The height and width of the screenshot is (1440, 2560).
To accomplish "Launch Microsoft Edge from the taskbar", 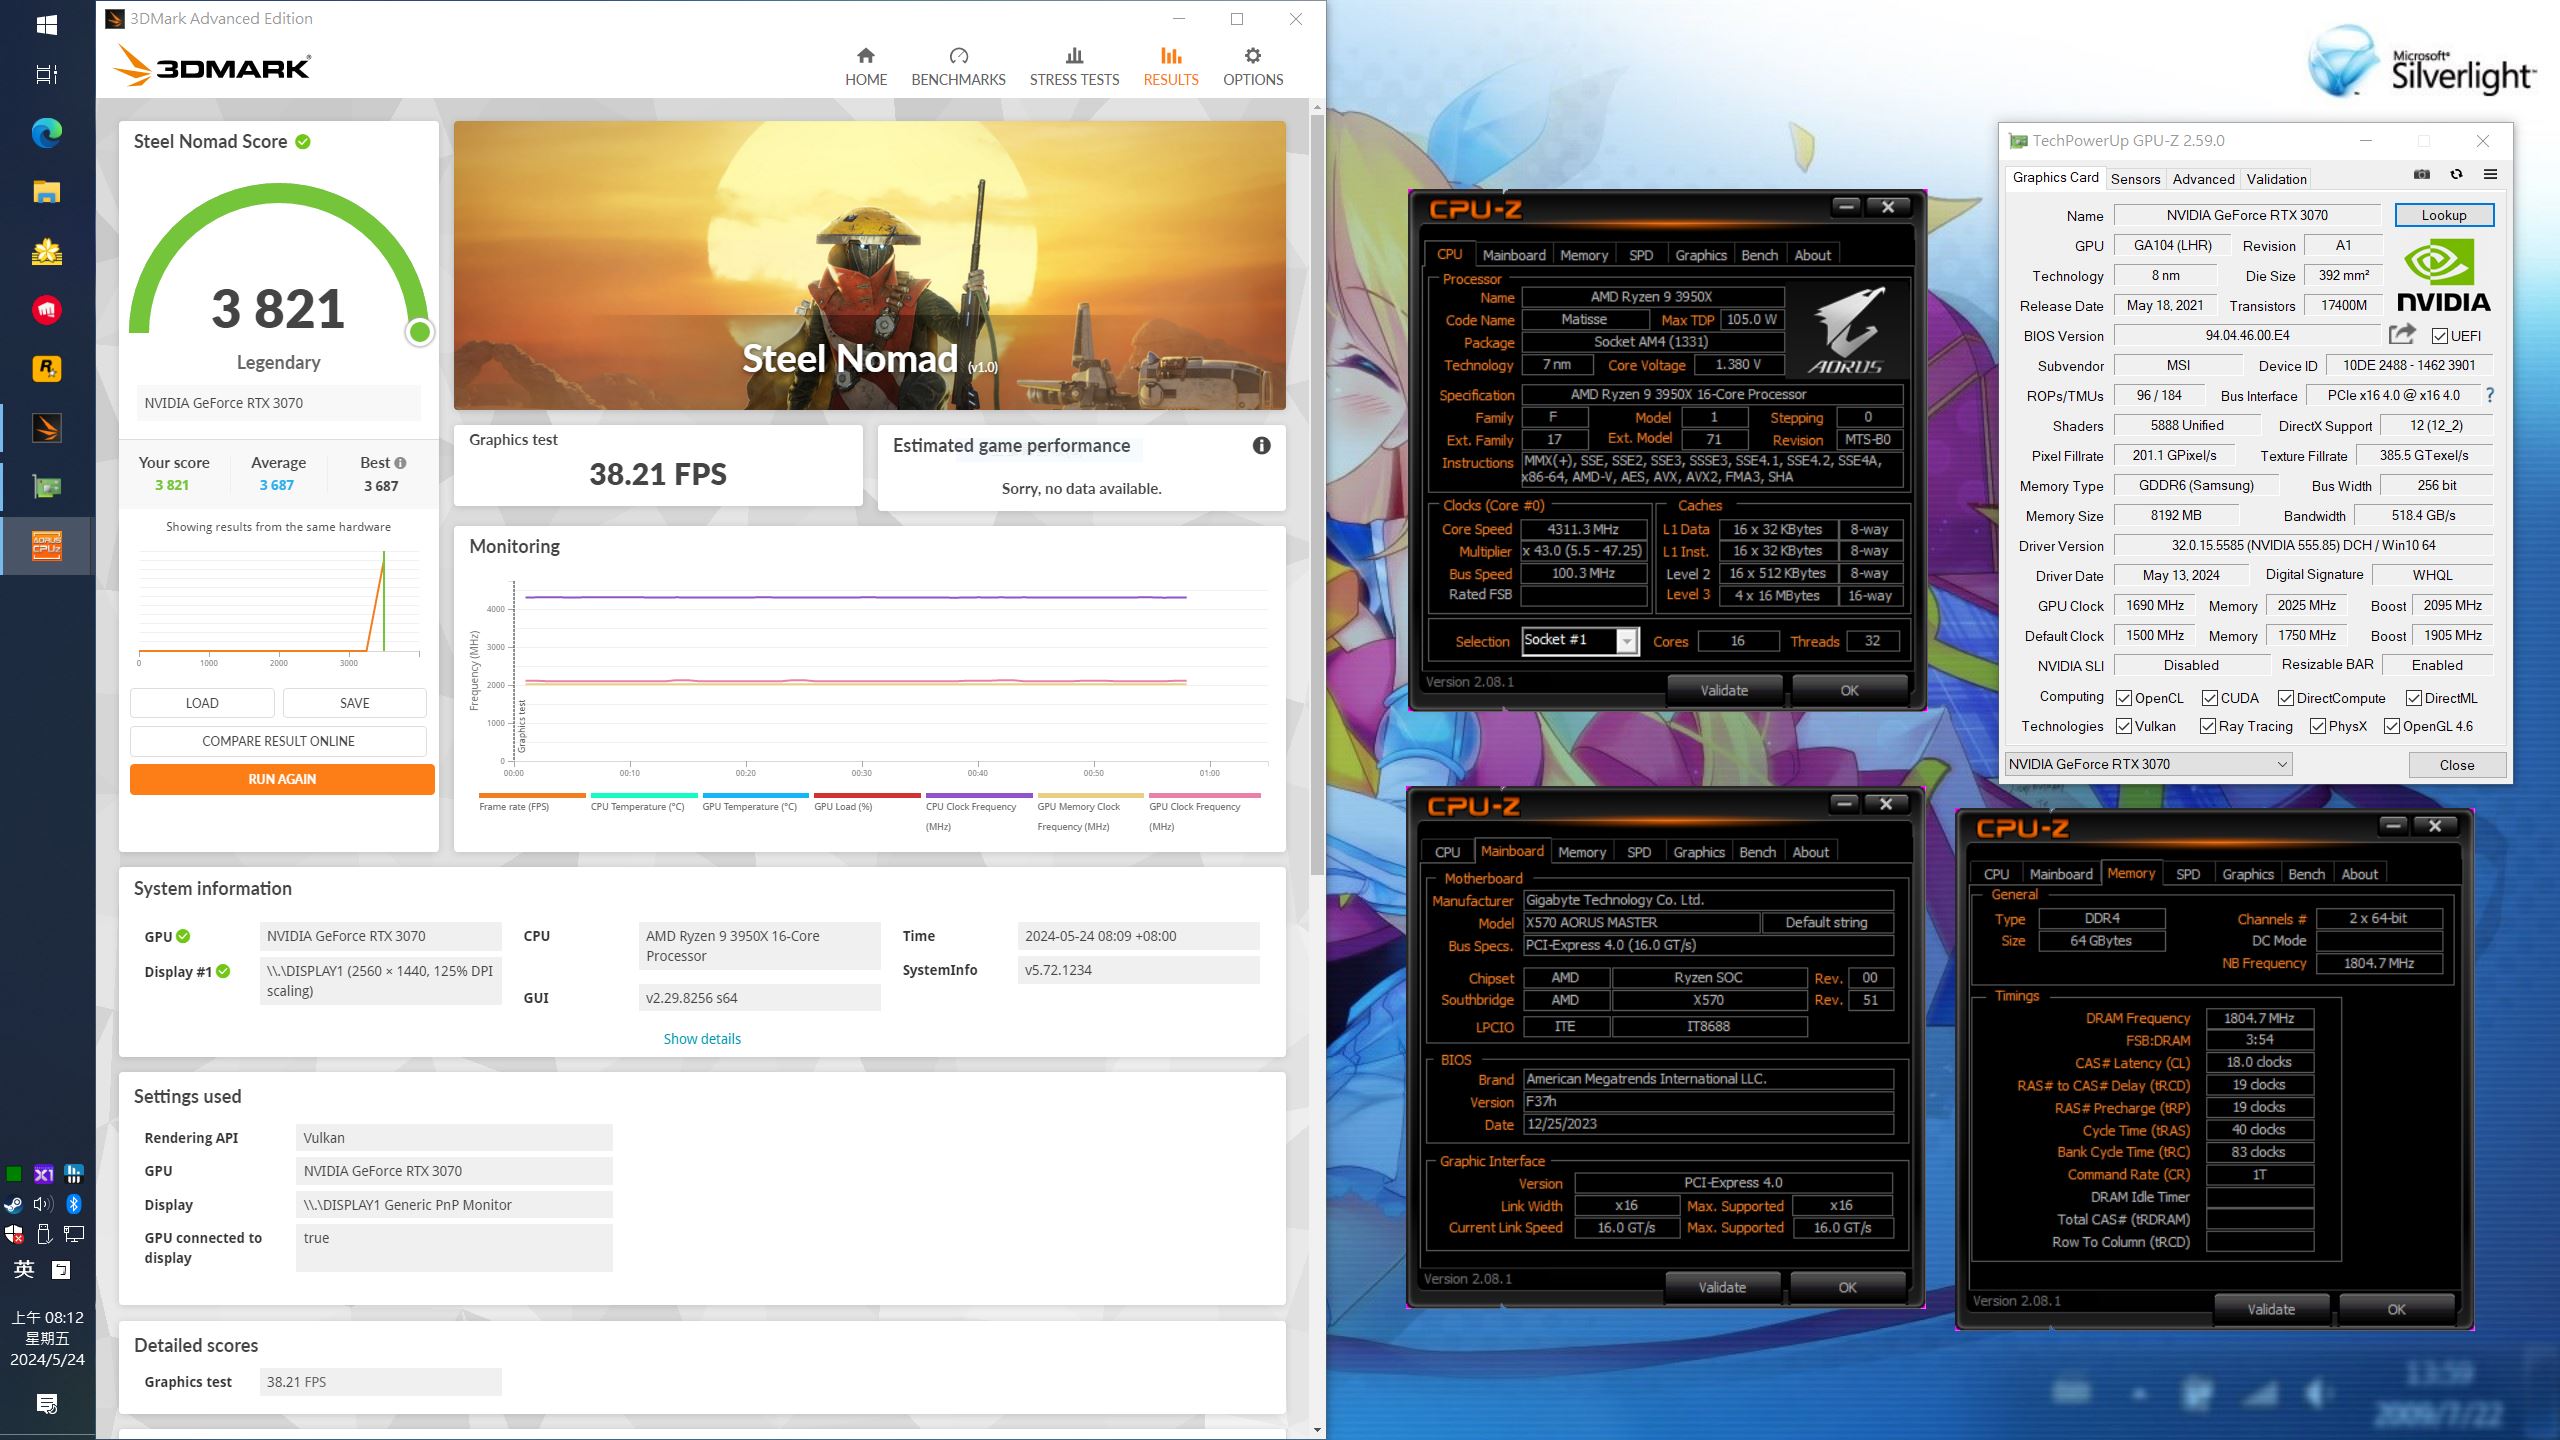I will point(47,132).
